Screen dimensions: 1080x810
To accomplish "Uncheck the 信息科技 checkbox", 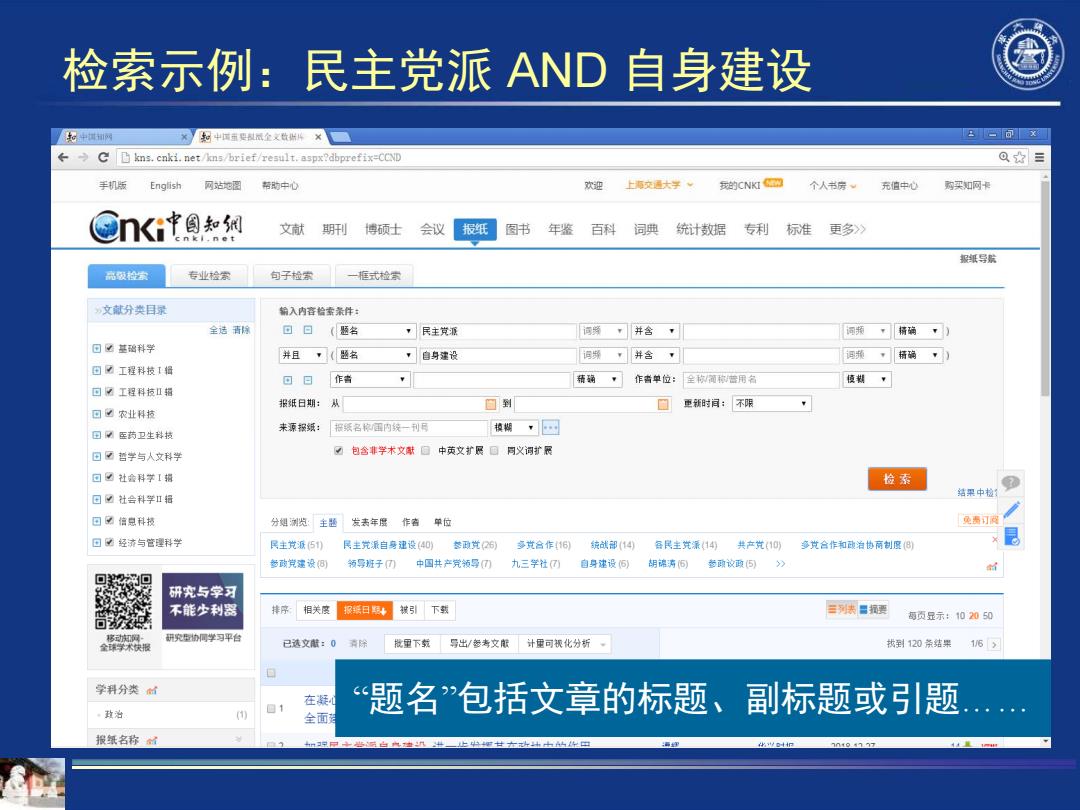I will coord(109,521).
